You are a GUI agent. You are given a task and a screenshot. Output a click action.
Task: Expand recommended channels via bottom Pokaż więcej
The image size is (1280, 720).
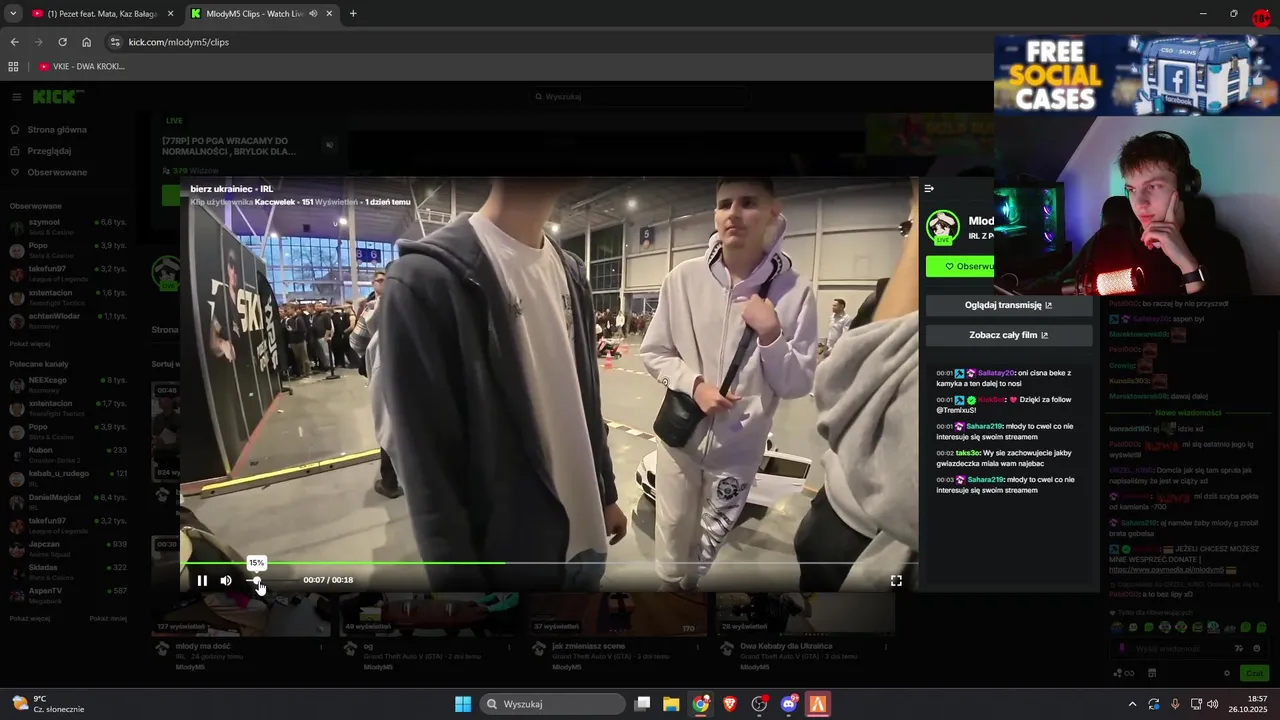[30, 618]
